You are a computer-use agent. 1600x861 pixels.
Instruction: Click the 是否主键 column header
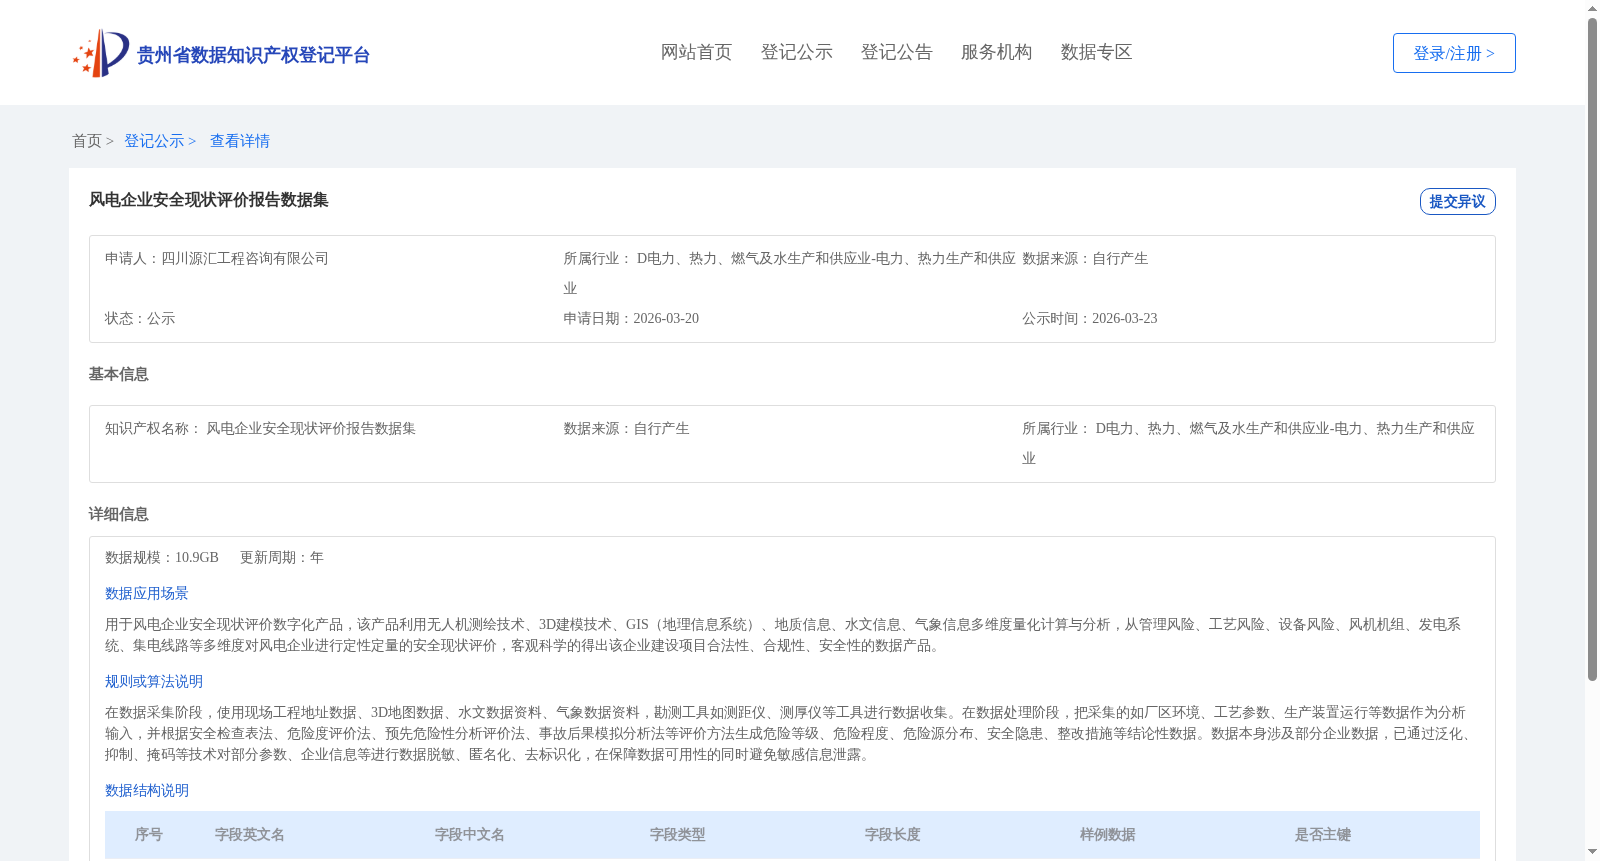pyautogui.click(x=1323, y=834)
